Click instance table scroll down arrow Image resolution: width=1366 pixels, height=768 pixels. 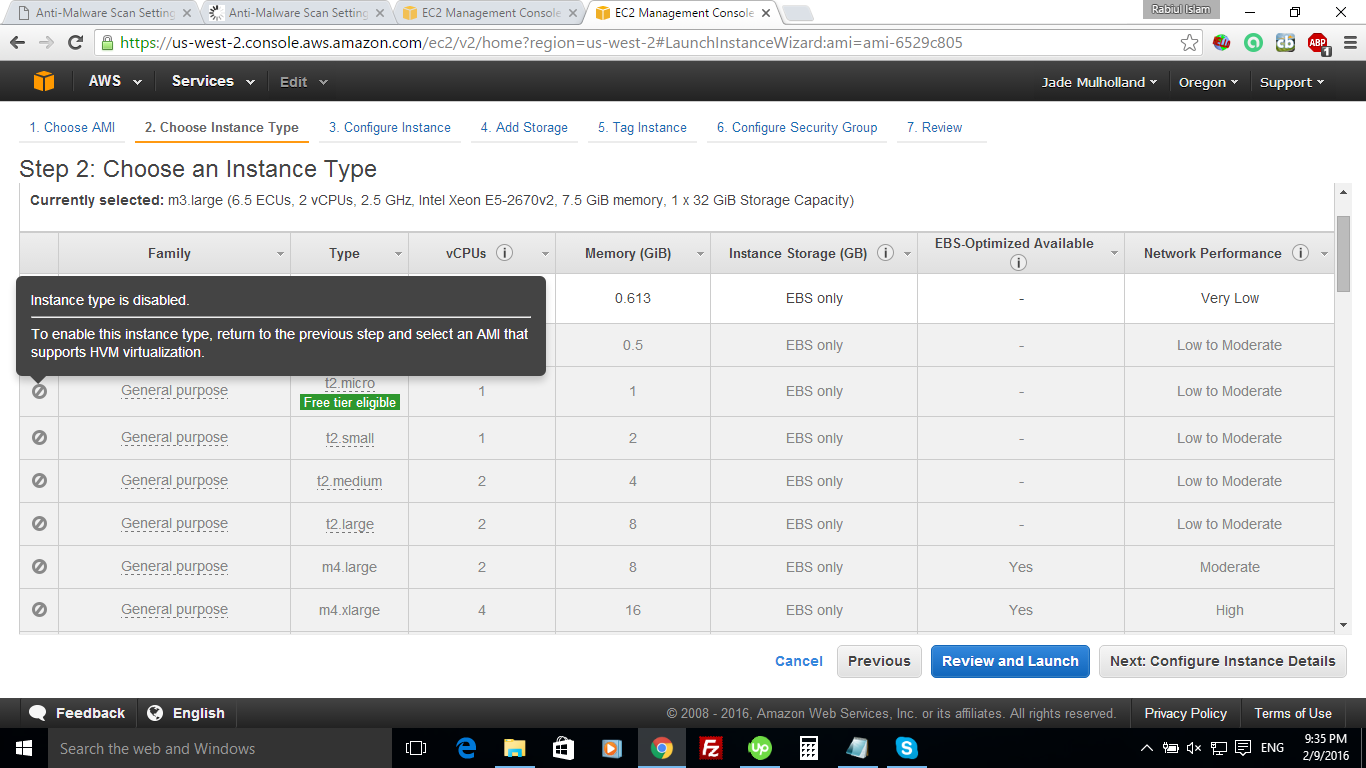click(x=1343, y=625)
